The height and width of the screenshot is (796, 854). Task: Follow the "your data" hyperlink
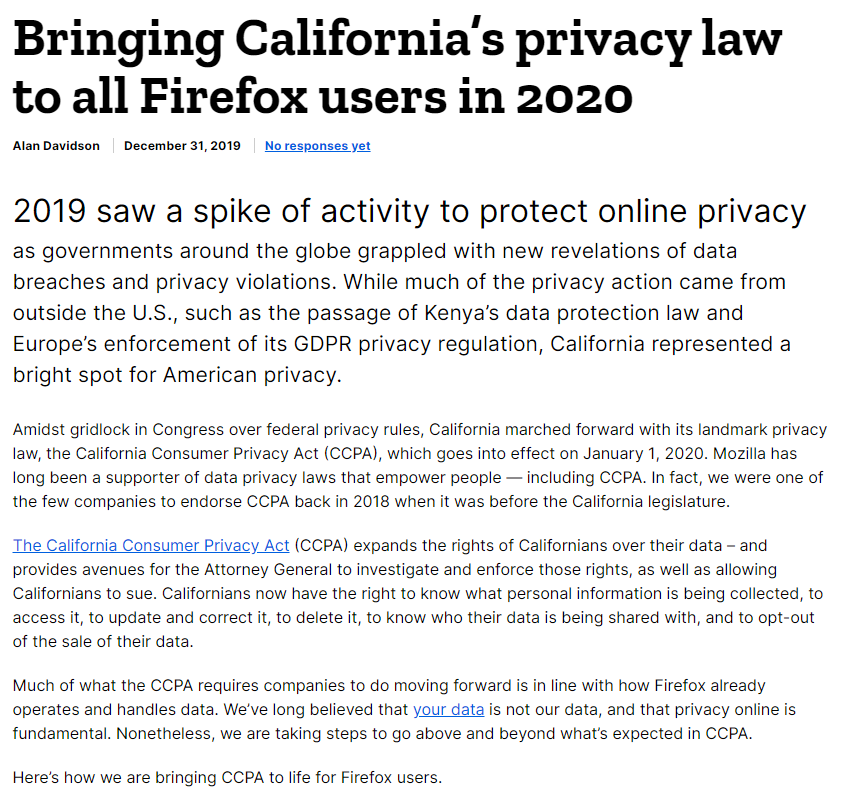point(448,709)
